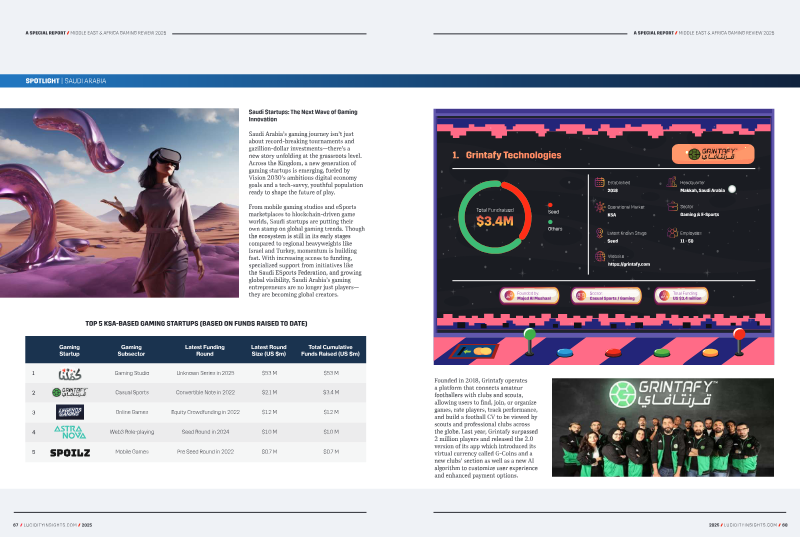Click the Founded by pill button

pos(529,295)
